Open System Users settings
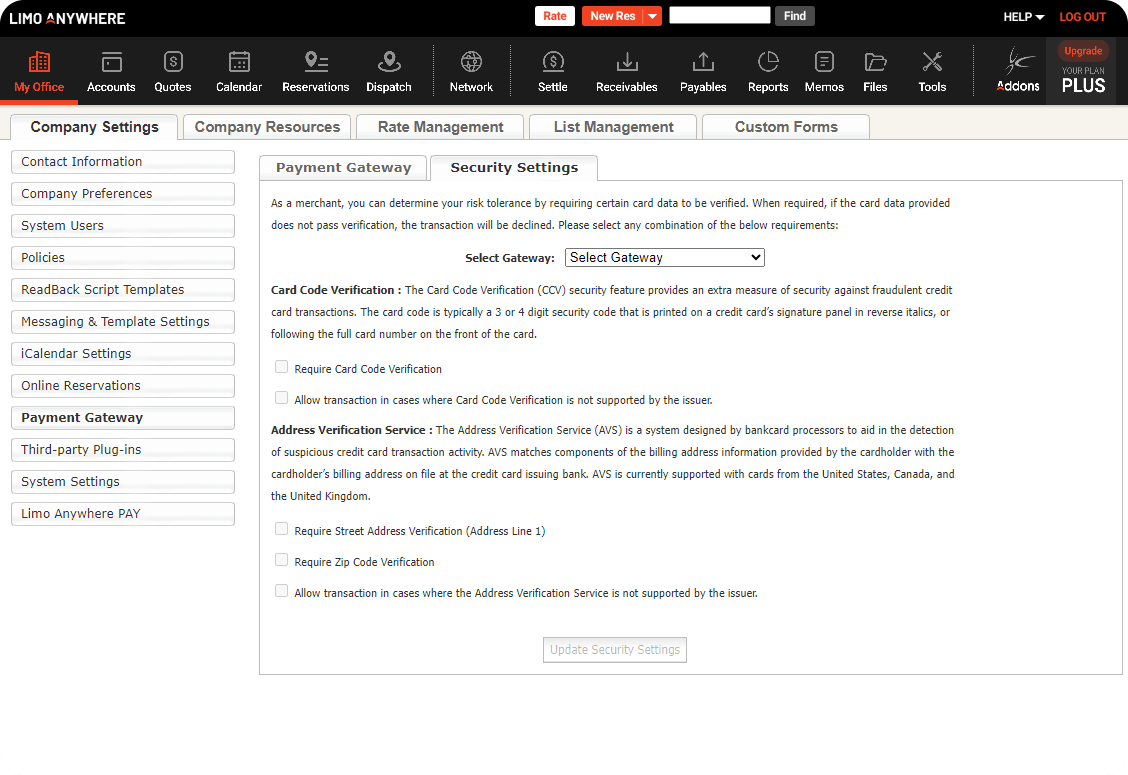The image size is (1128, 775). (123, 226)
